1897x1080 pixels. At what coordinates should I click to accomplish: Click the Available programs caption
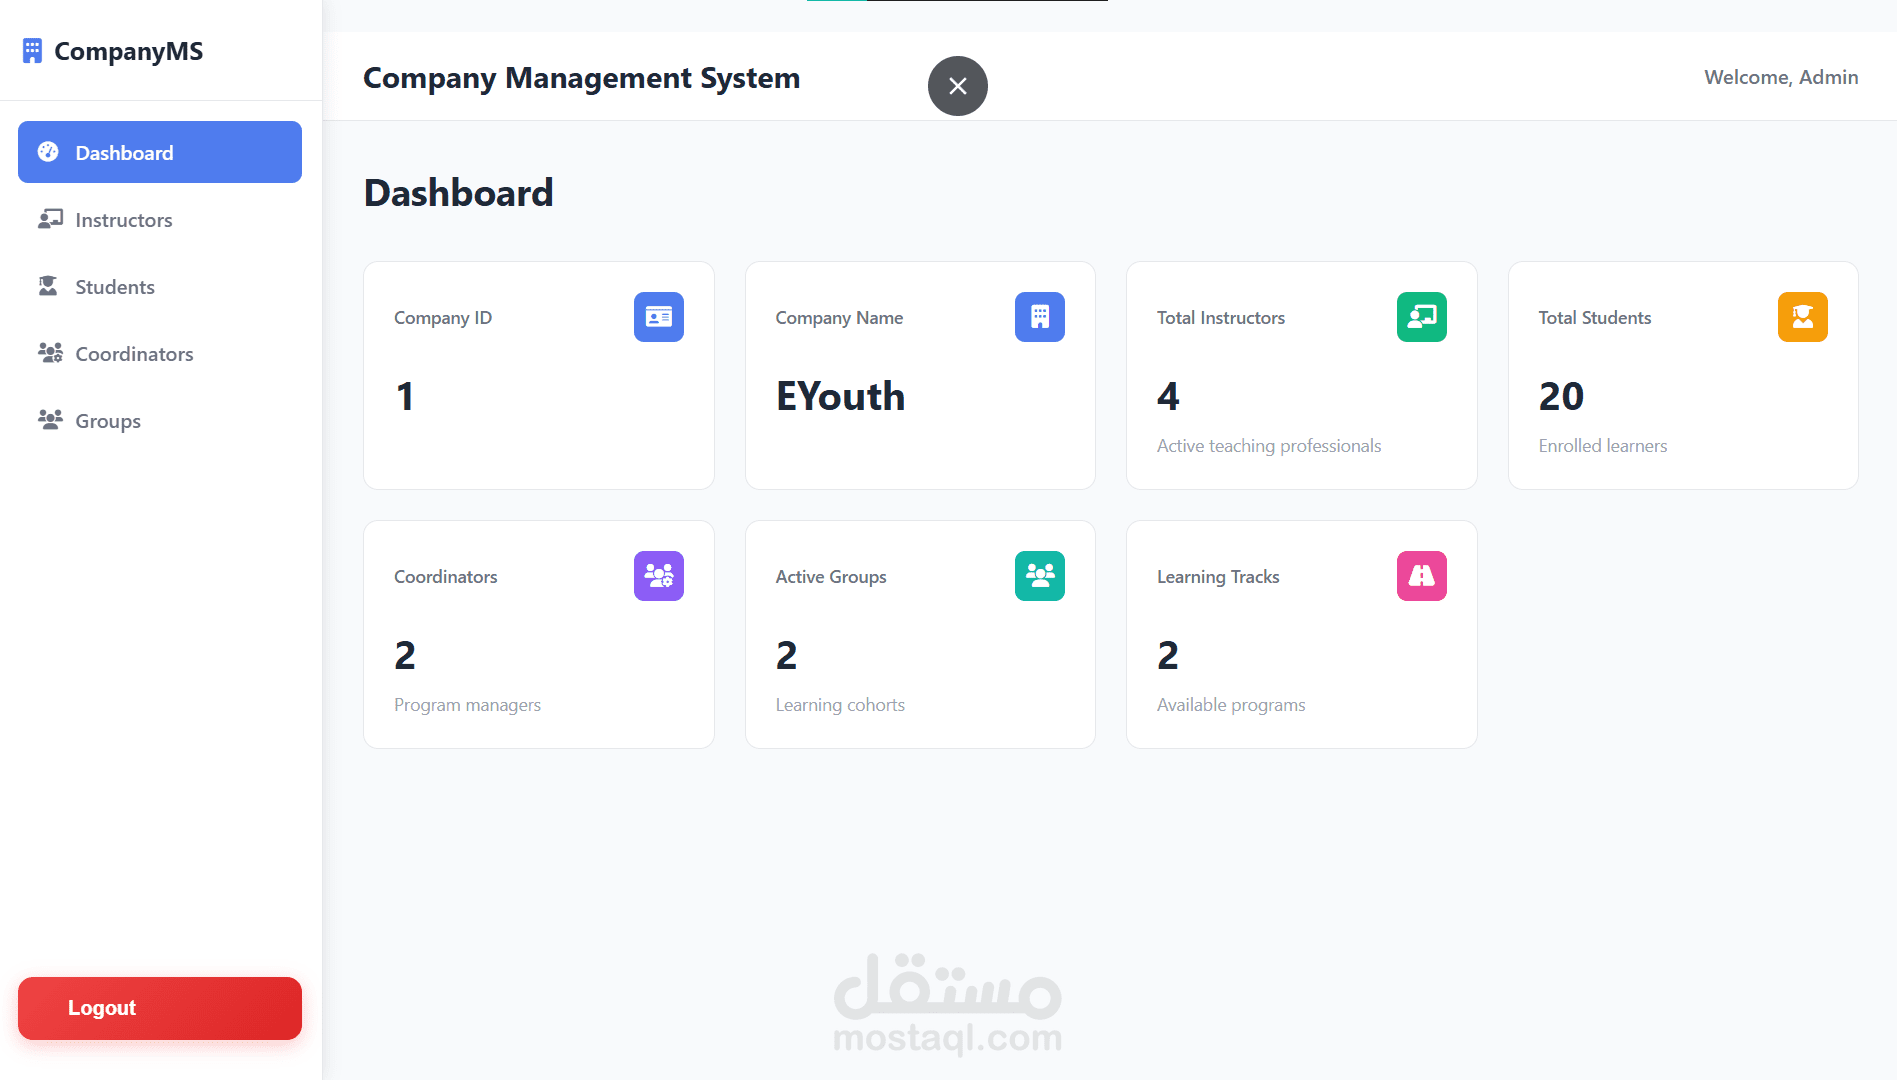(1231, 704)
